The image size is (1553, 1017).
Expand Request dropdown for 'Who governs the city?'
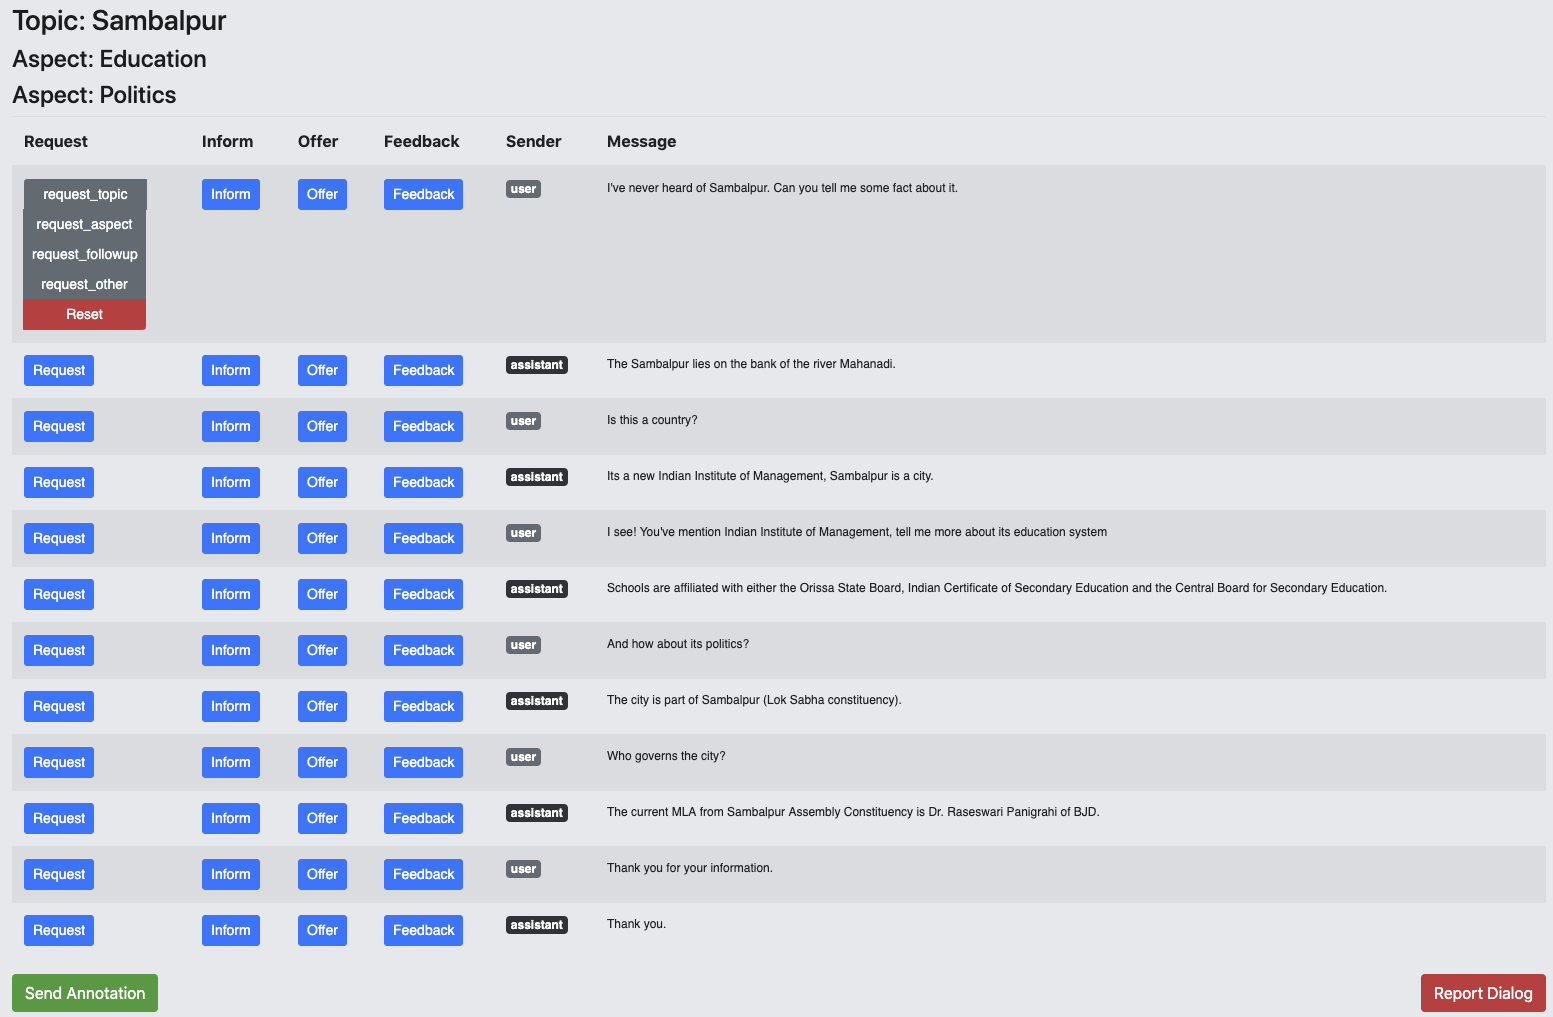coord(59,762)
